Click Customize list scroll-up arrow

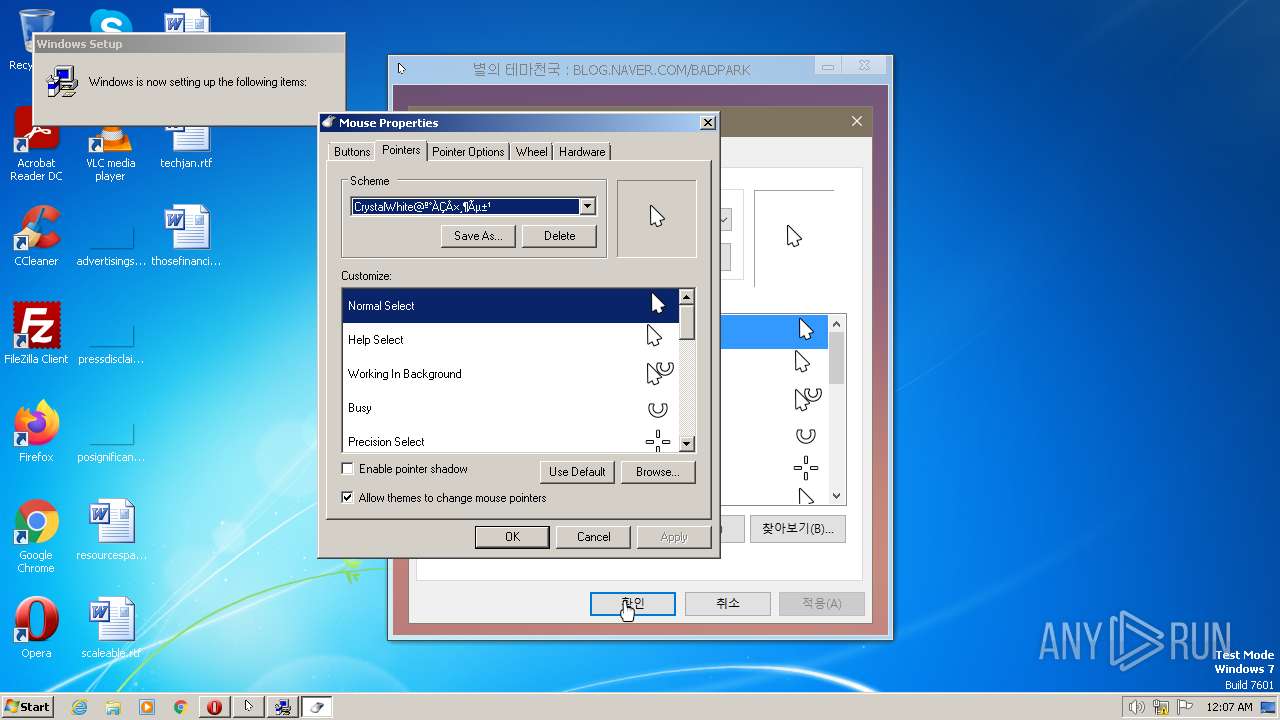tap(686, 297)
